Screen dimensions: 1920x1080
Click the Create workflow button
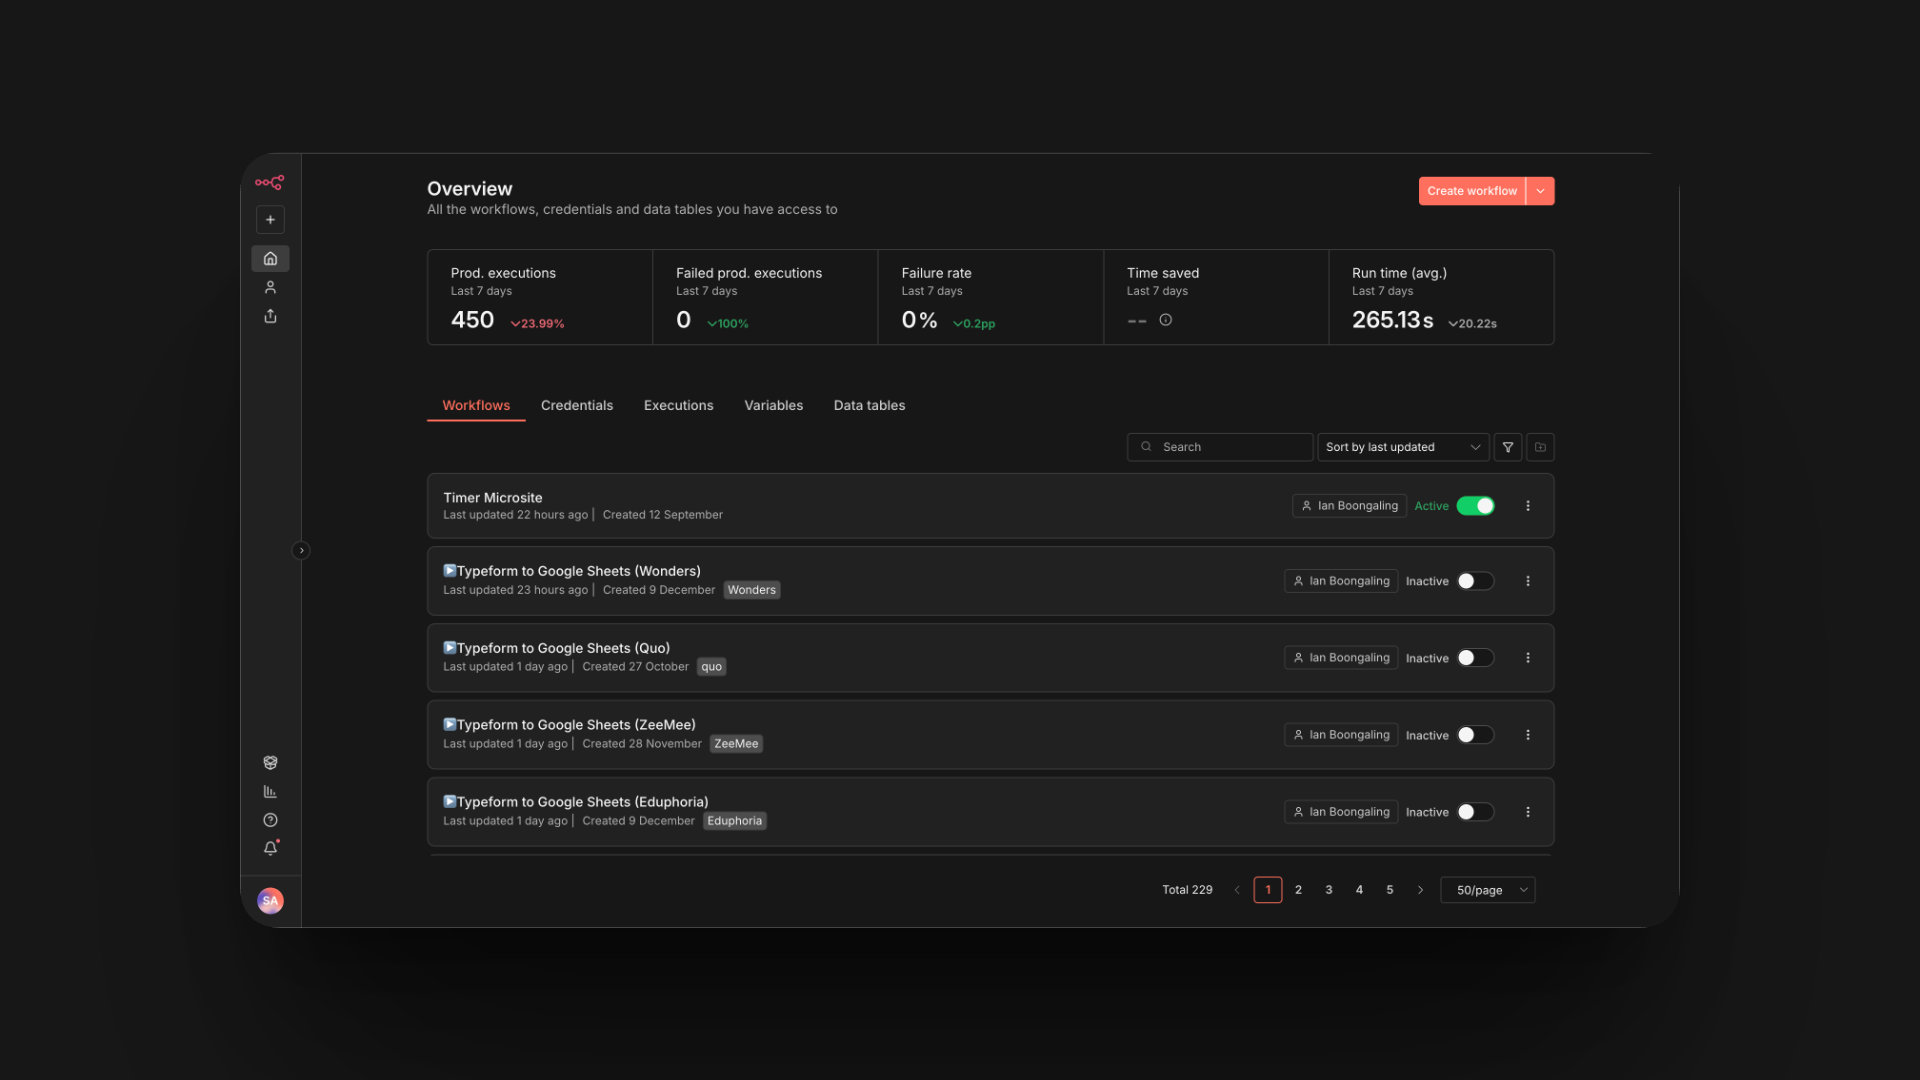[1471, 191]
